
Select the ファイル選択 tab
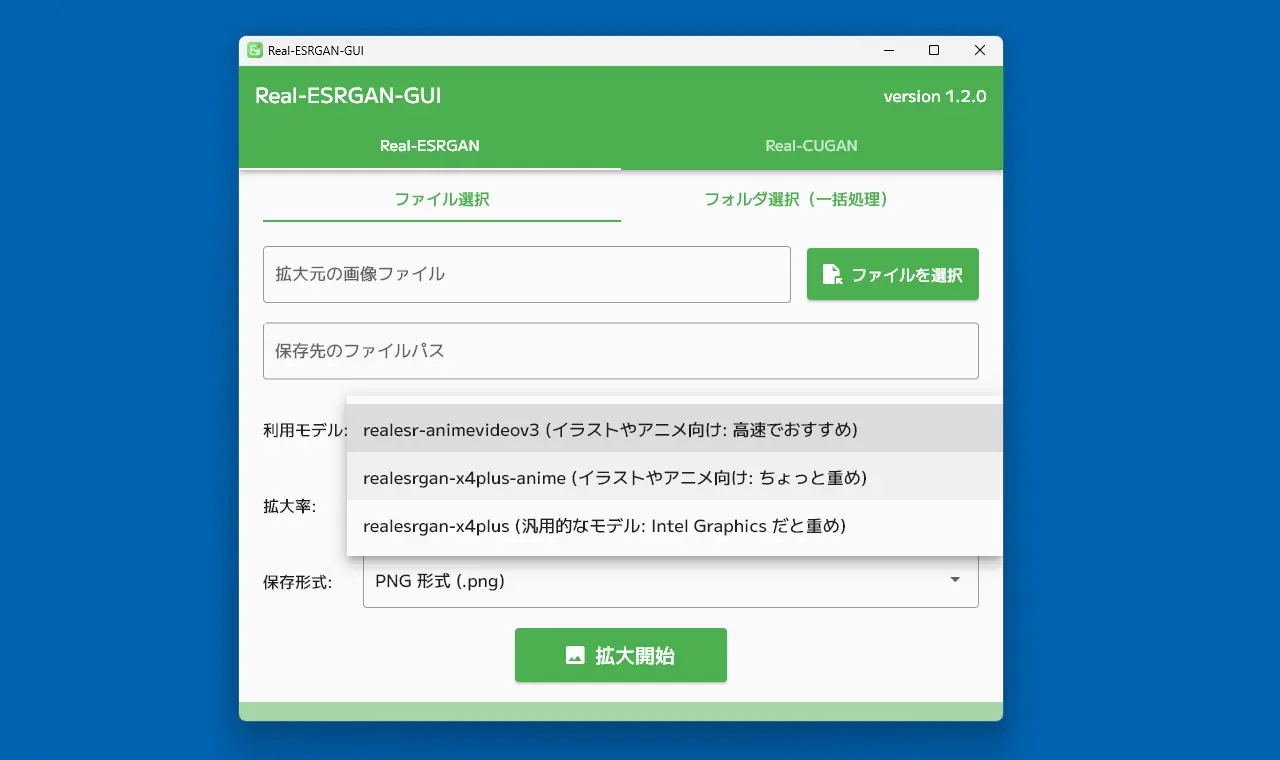(x=442, y=199)
